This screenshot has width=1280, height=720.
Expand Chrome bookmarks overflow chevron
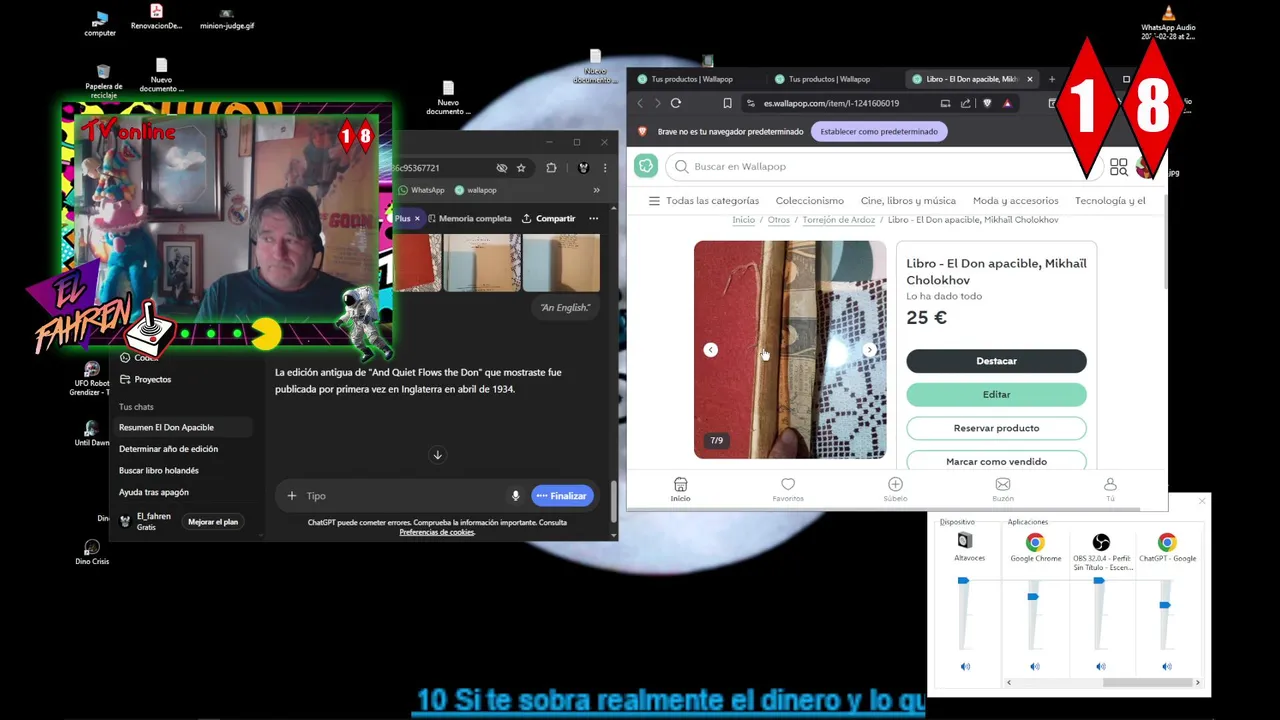596,190
